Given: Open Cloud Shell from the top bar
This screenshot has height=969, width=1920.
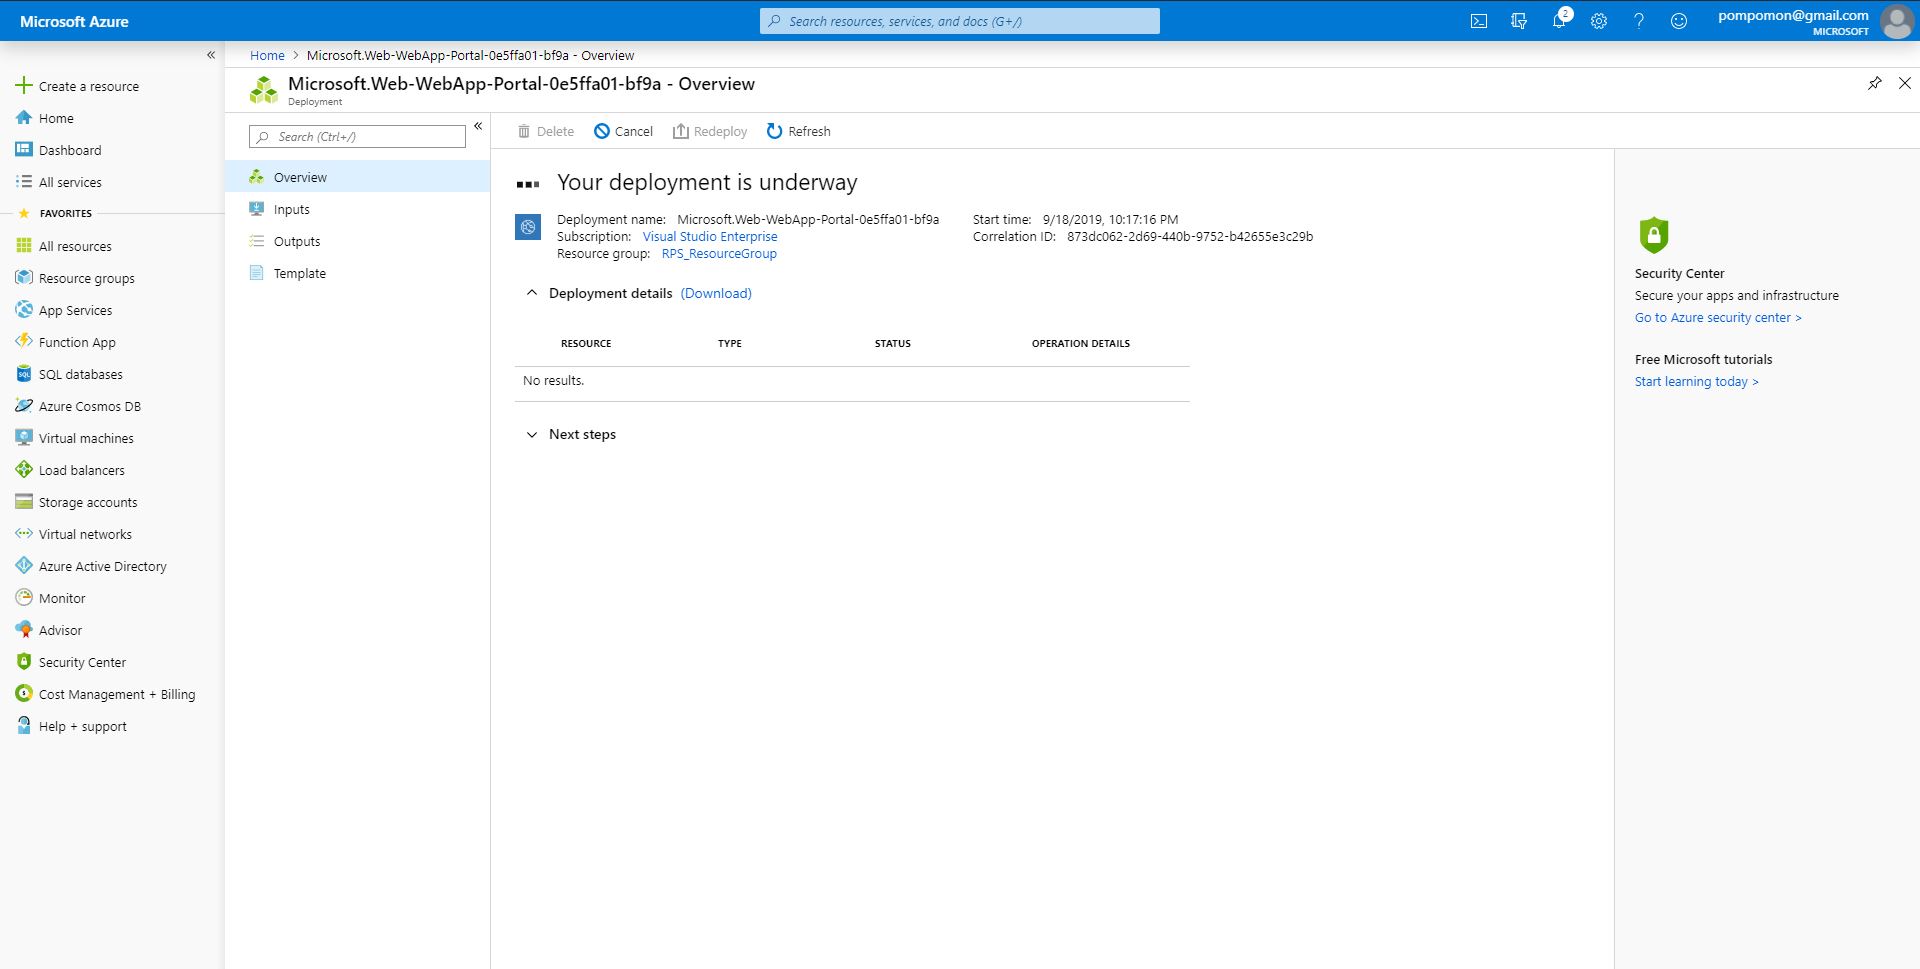Looking at the screenshot, I should (x=1478, y=21).
